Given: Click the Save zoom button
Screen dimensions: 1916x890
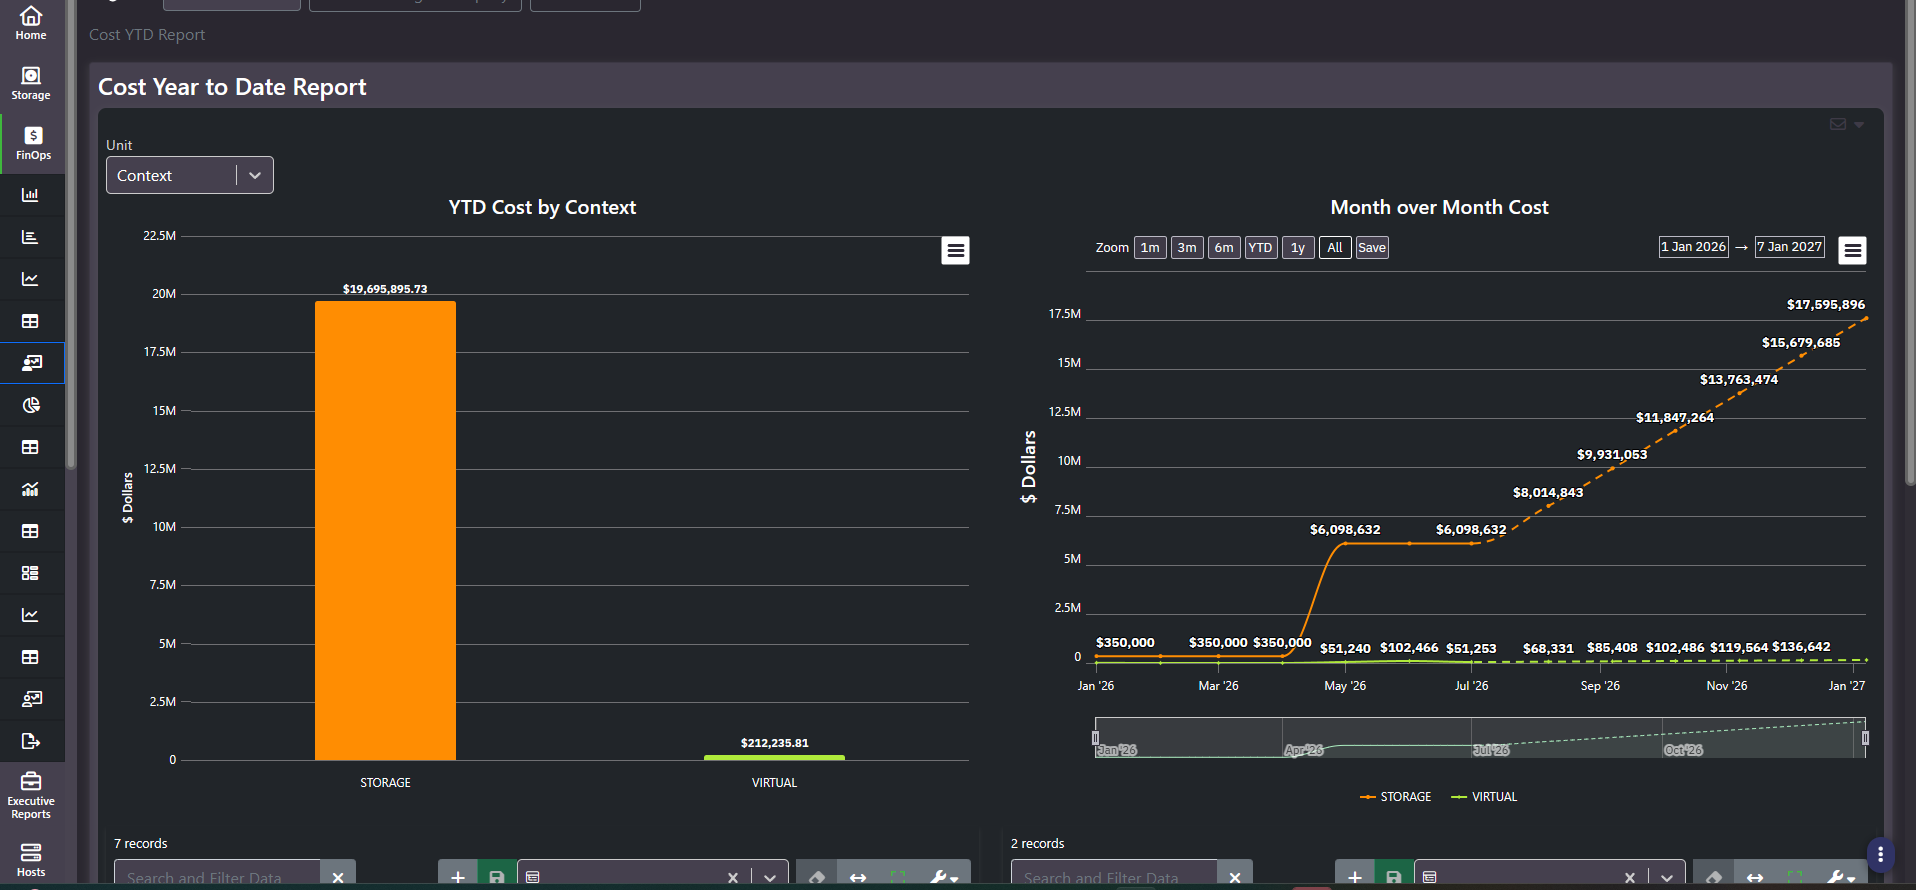Looking at the screenshot, I should [x=1372, y=248].
